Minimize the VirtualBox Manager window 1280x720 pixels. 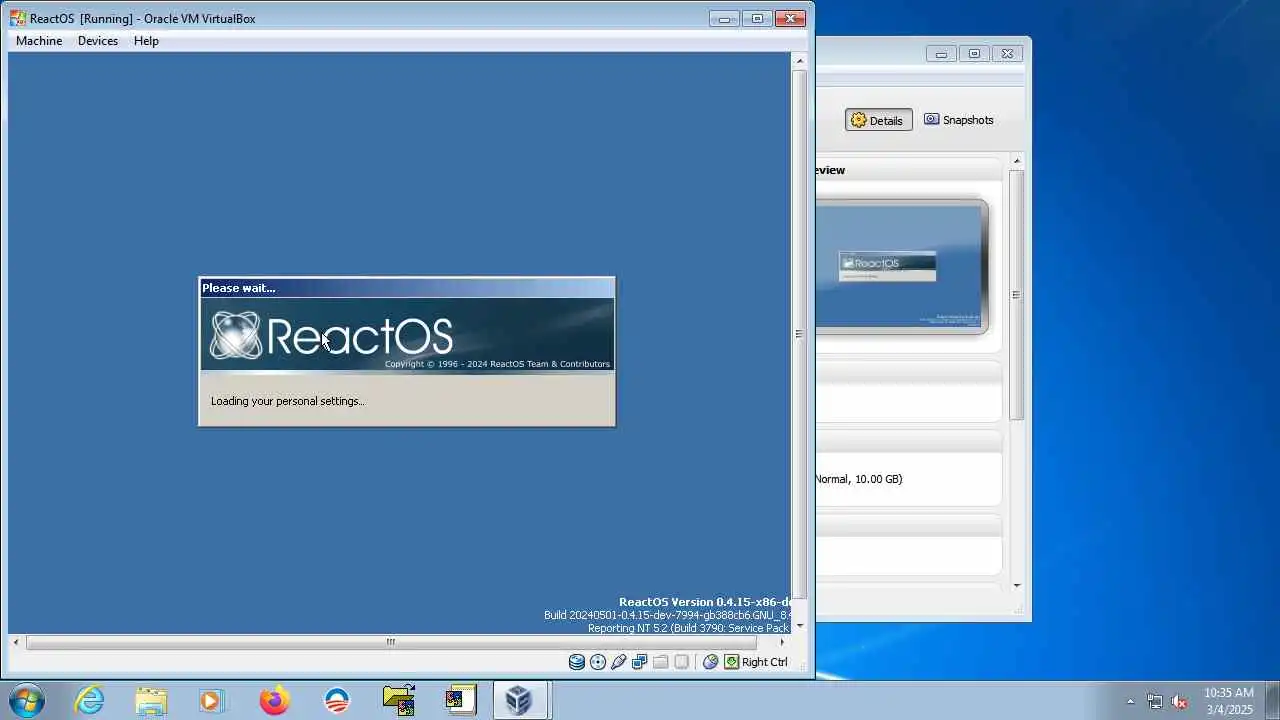coord(941,54)
